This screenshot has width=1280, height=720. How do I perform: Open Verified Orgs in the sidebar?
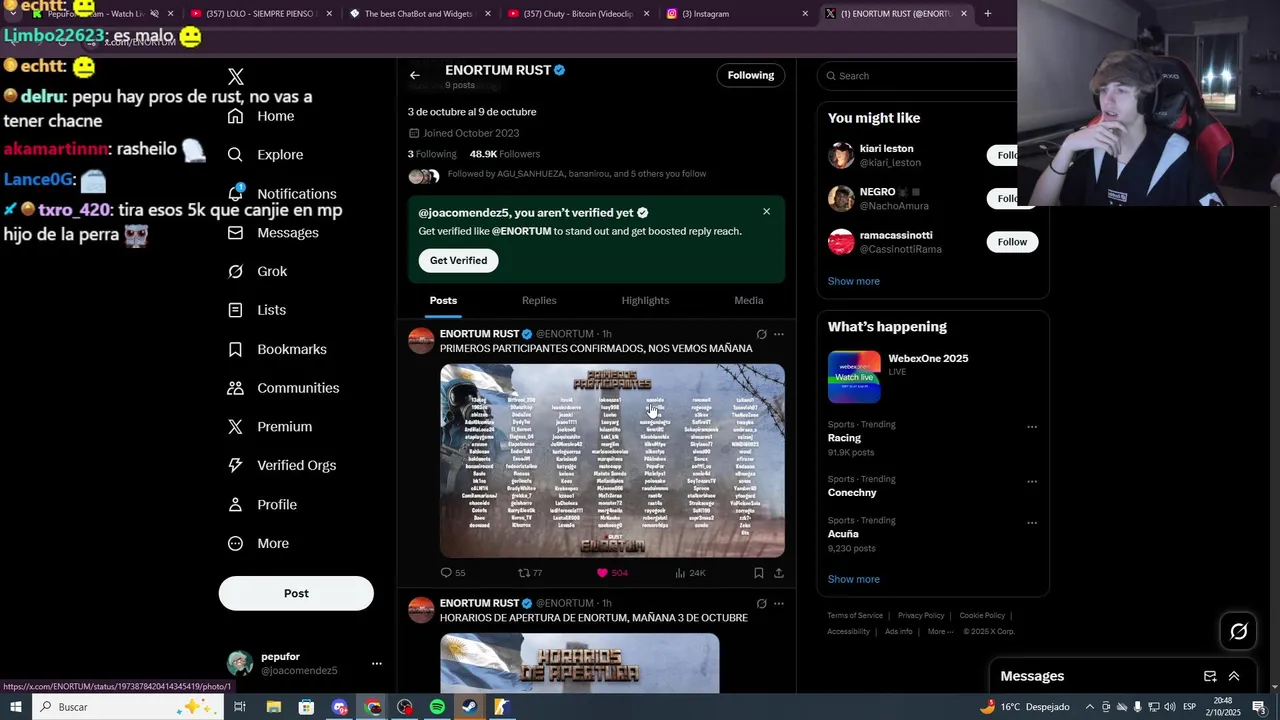tap(282, 465)
